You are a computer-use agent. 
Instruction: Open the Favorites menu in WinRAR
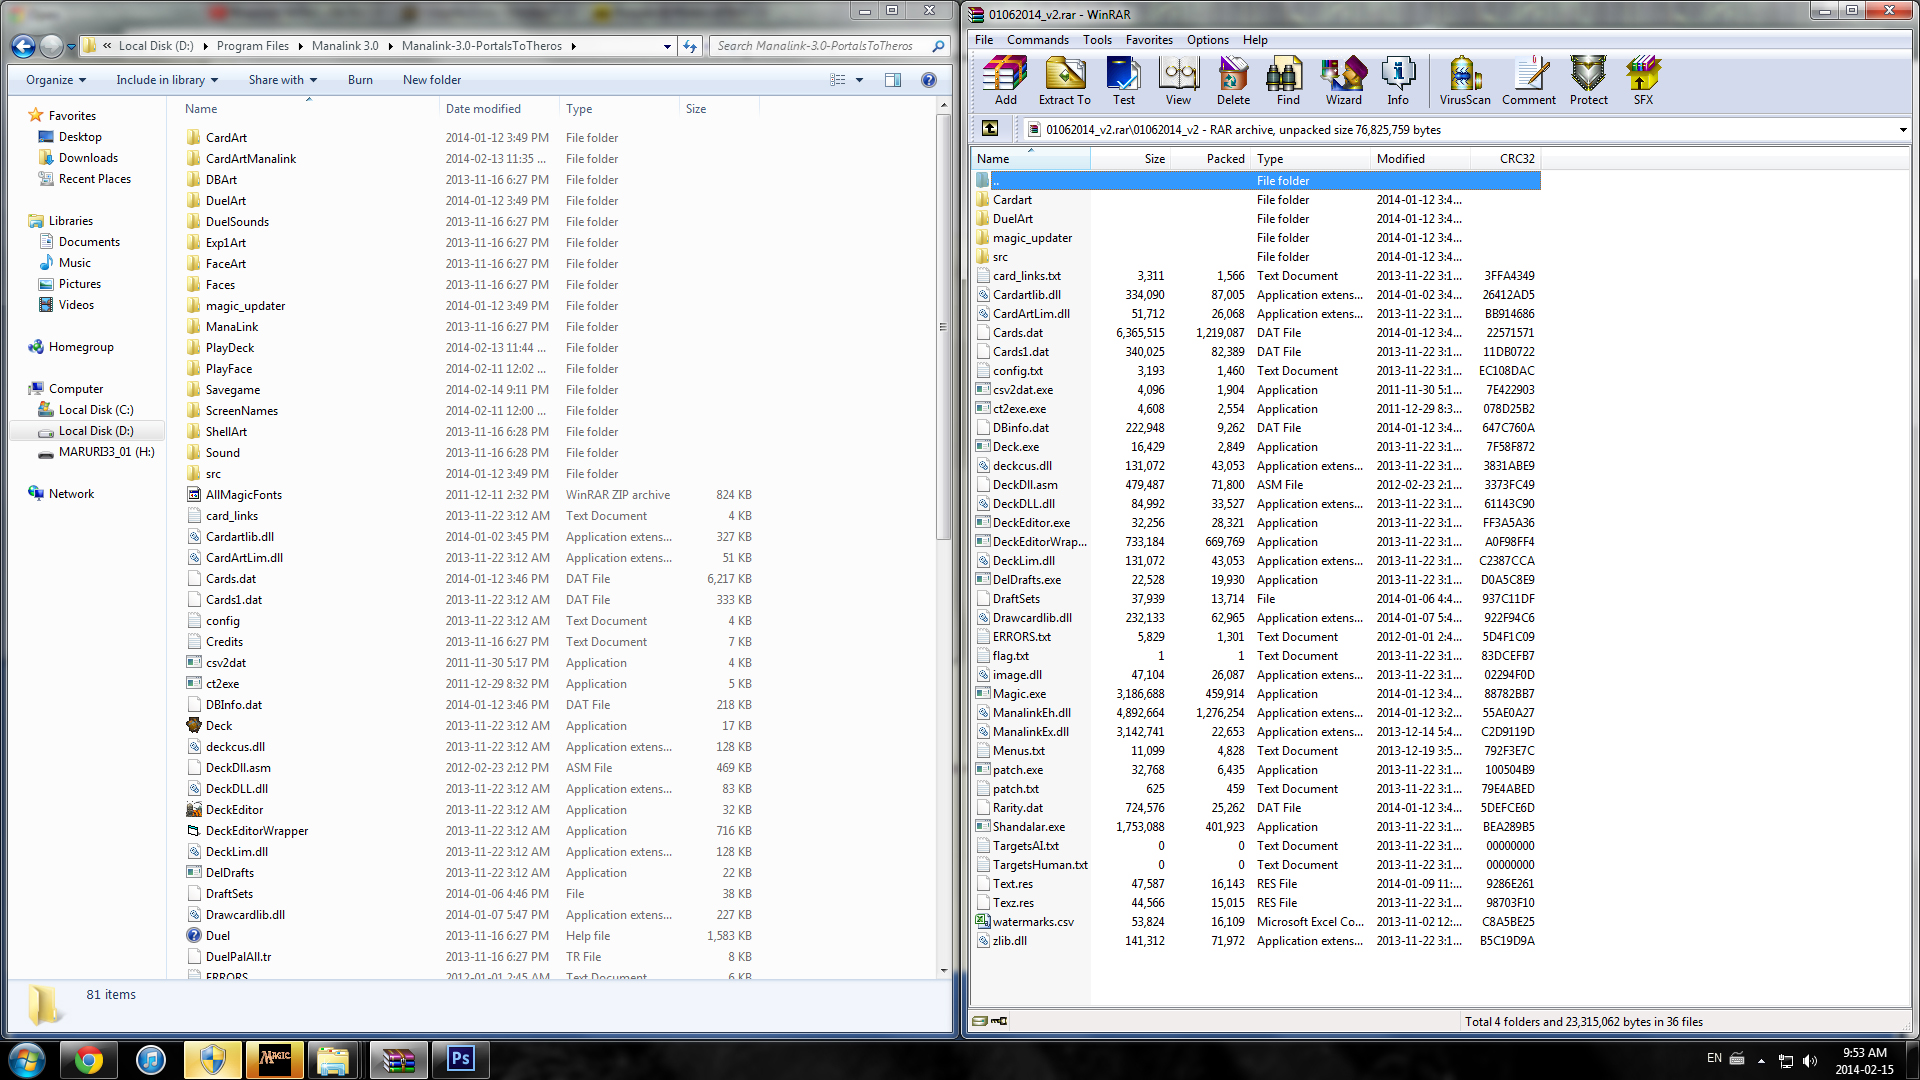[1149, 40]
